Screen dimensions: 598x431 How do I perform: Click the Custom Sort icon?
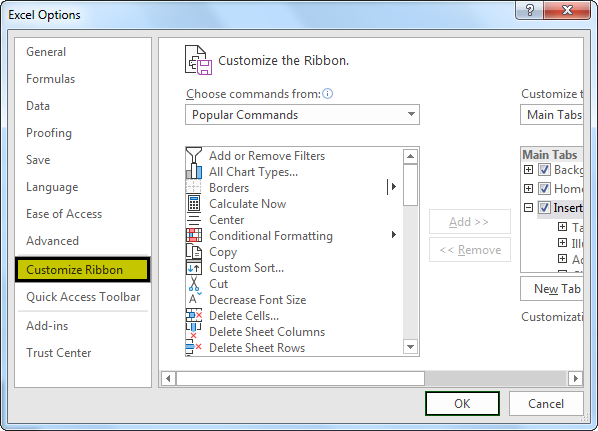point(194,268)
